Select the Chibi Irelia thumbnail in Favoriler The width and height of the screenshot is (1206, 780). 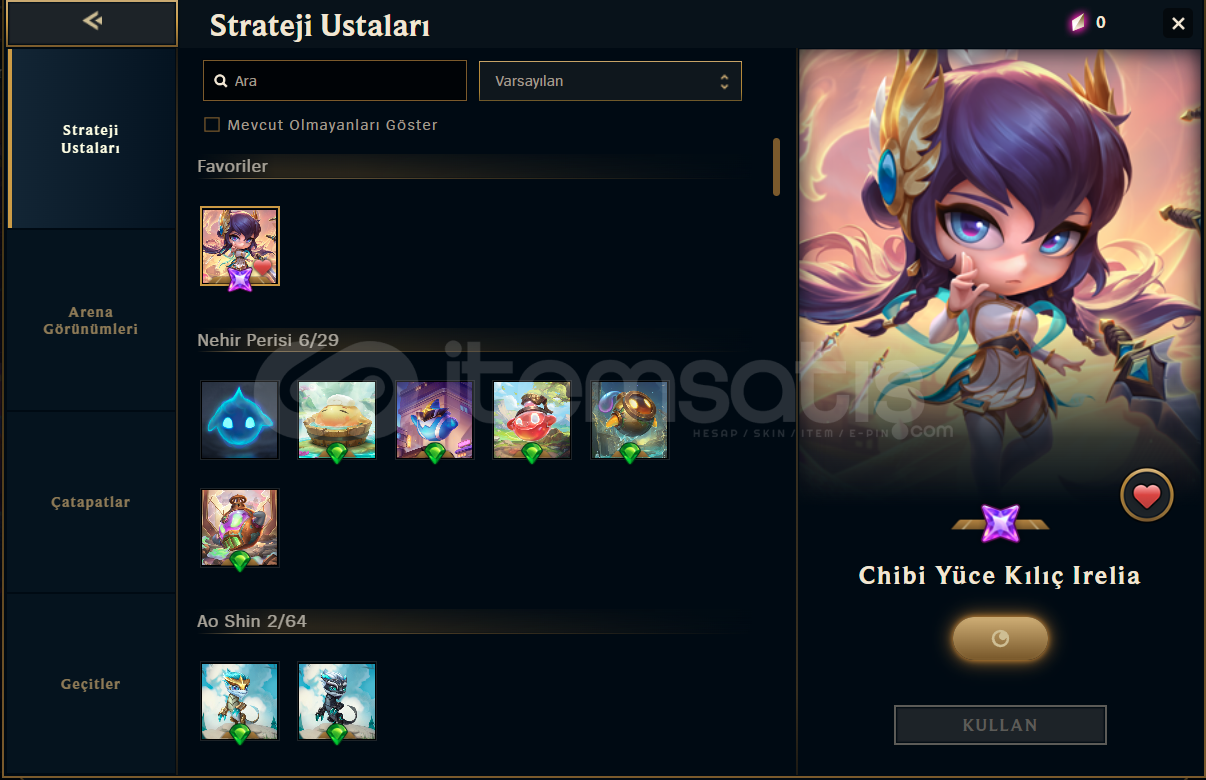(240, 246)
